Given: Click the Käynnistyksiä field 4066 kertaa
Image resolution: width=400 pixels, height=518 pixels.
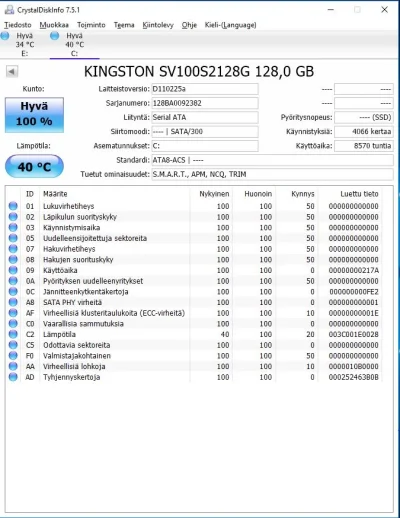Looking at the screenshot, I should 364,132.
